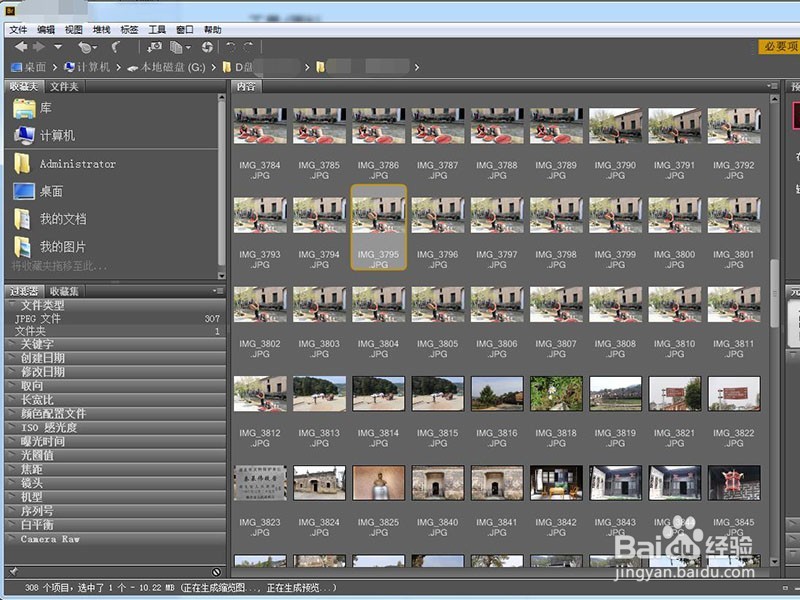Switch to the 过滤器 tab
Image resolution: width=800 pixels, height=600 pixels.
(24, 291)
